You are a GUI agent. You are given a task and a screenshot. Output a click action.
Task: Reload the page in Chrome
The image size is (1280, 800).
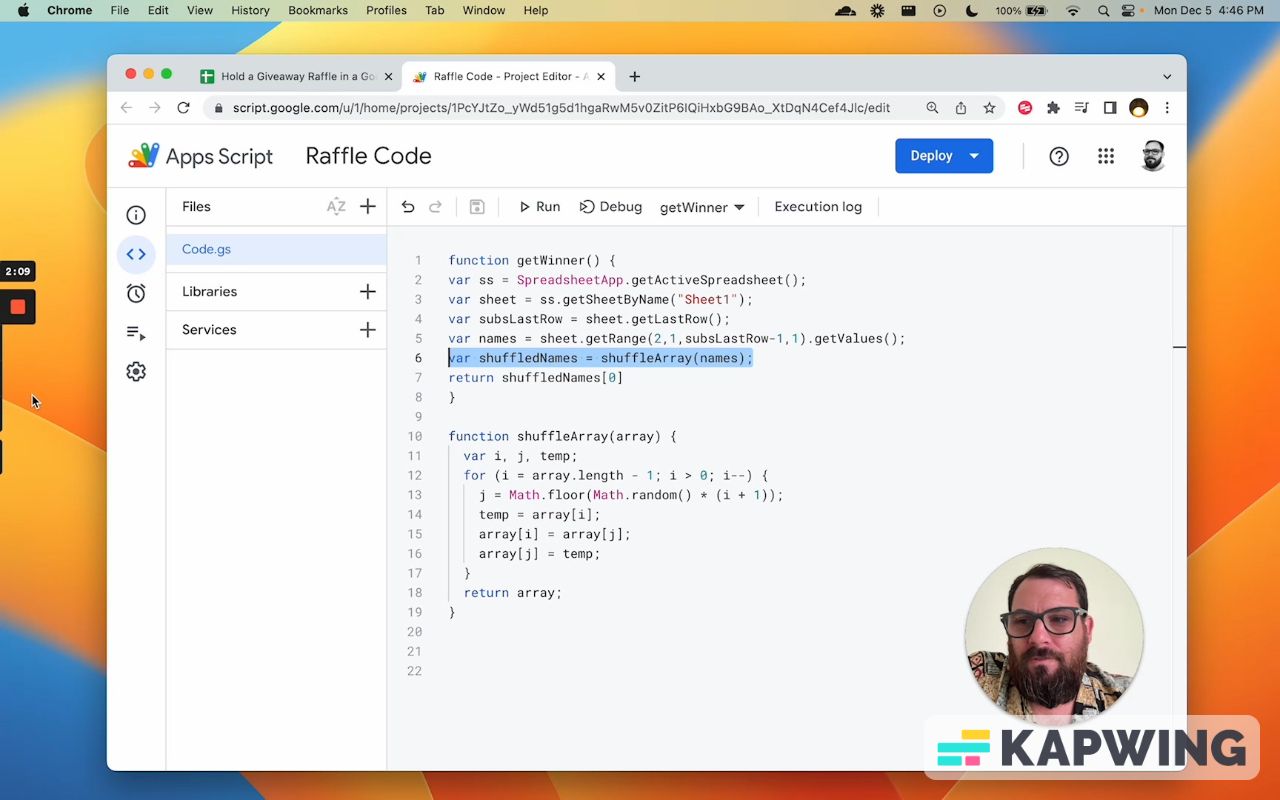[183, 108]
